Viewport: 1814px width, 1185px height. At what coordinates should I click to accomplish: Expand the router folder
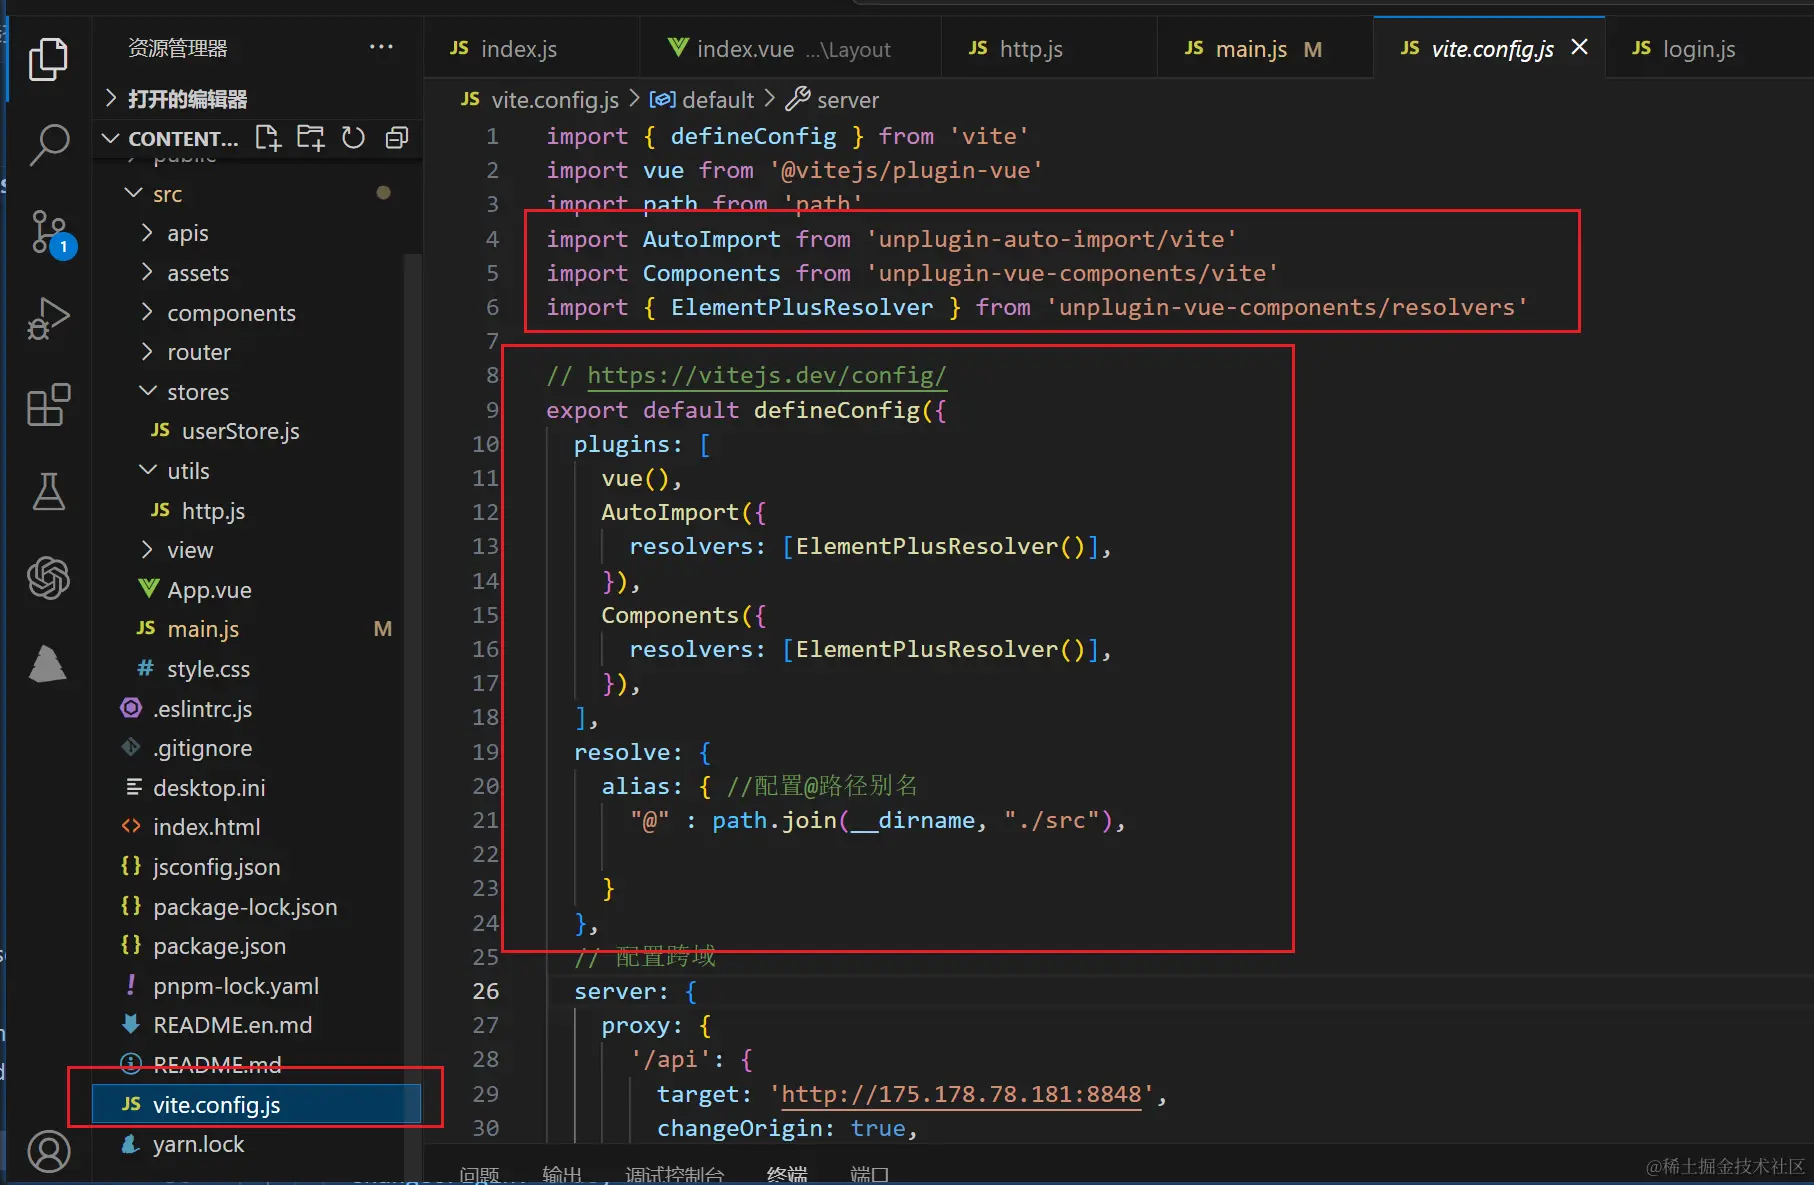tap(199, 351)
